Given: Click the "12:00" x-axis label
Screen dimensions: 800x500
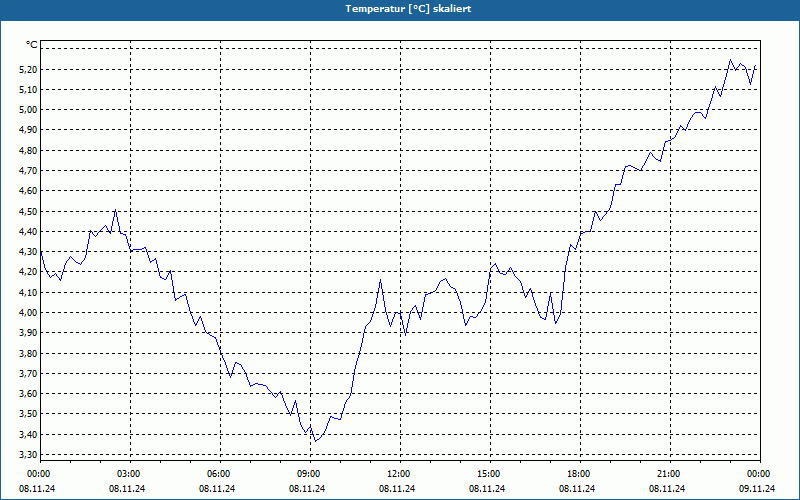Looking at the screenshot, I should [399, 474].
